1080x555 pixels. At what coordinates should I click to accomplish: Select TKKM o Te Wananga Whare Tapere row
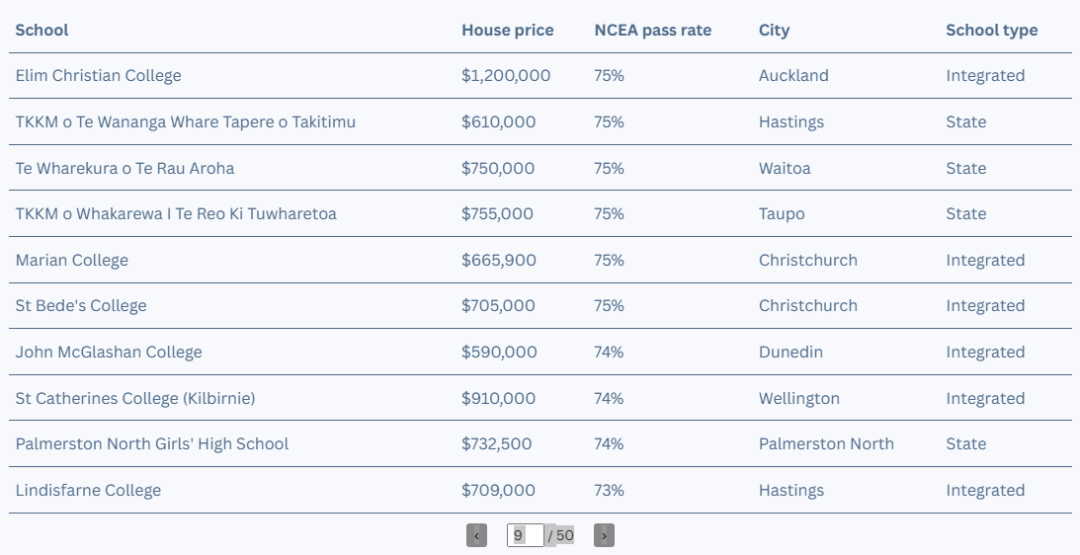540,122
